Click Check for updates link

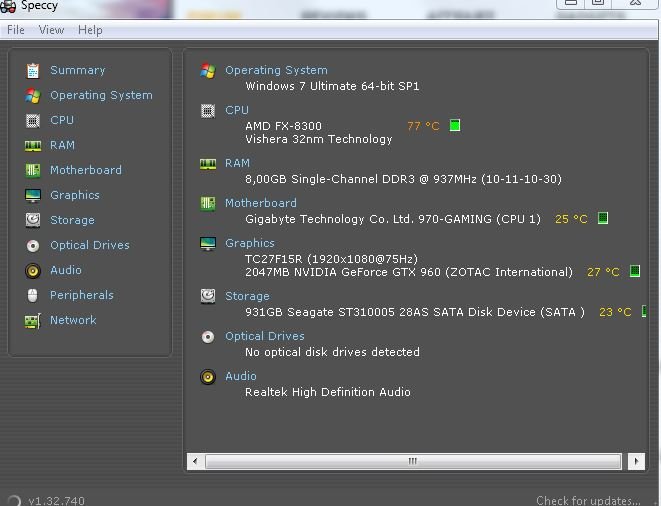588,501
